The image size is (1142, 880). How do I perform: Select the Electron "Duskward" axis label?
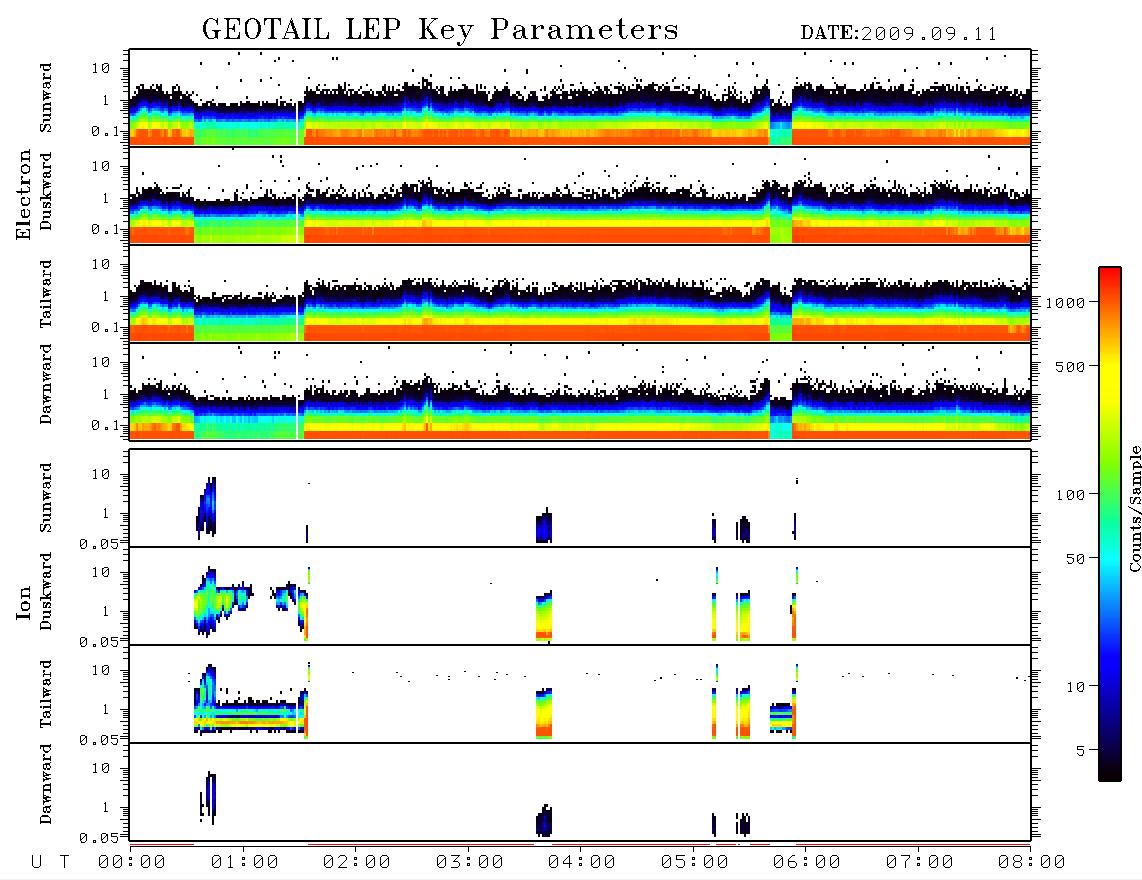tap(46, 191)
